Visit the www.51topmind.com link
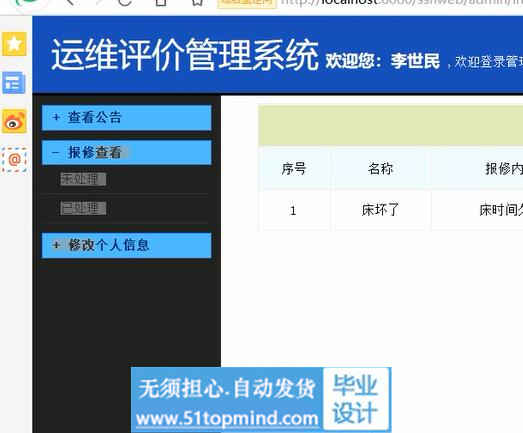This screenshot has width=523, height=433. pyautogui.click(x=227, y=418)
